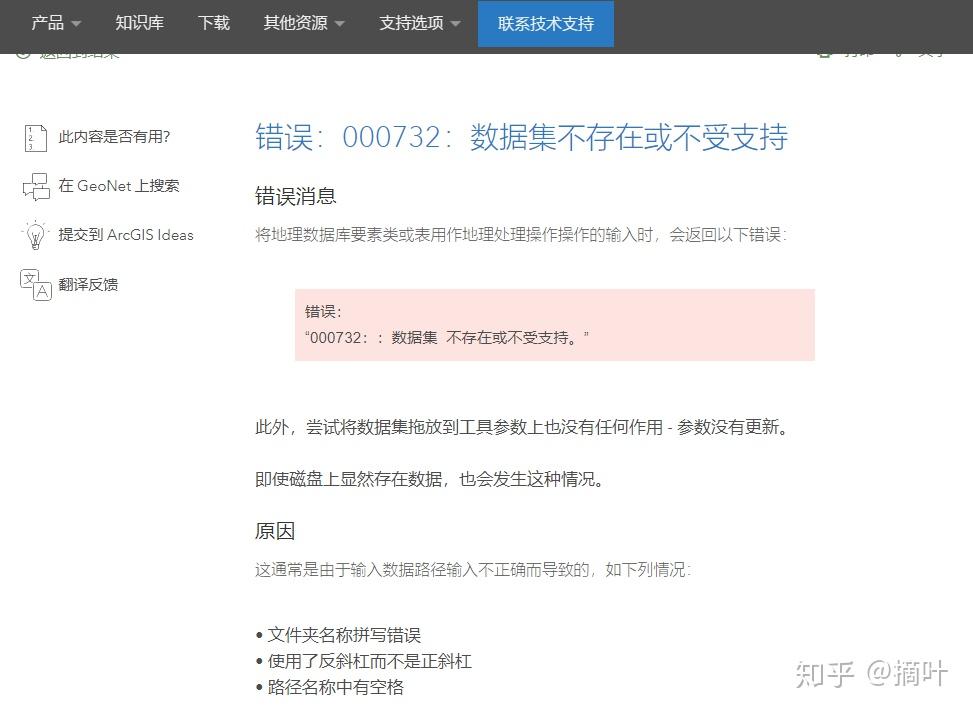
Task: Expand the 其他资源 dropdown arrow
Action: pyautogui.click(x=339, y=24)
